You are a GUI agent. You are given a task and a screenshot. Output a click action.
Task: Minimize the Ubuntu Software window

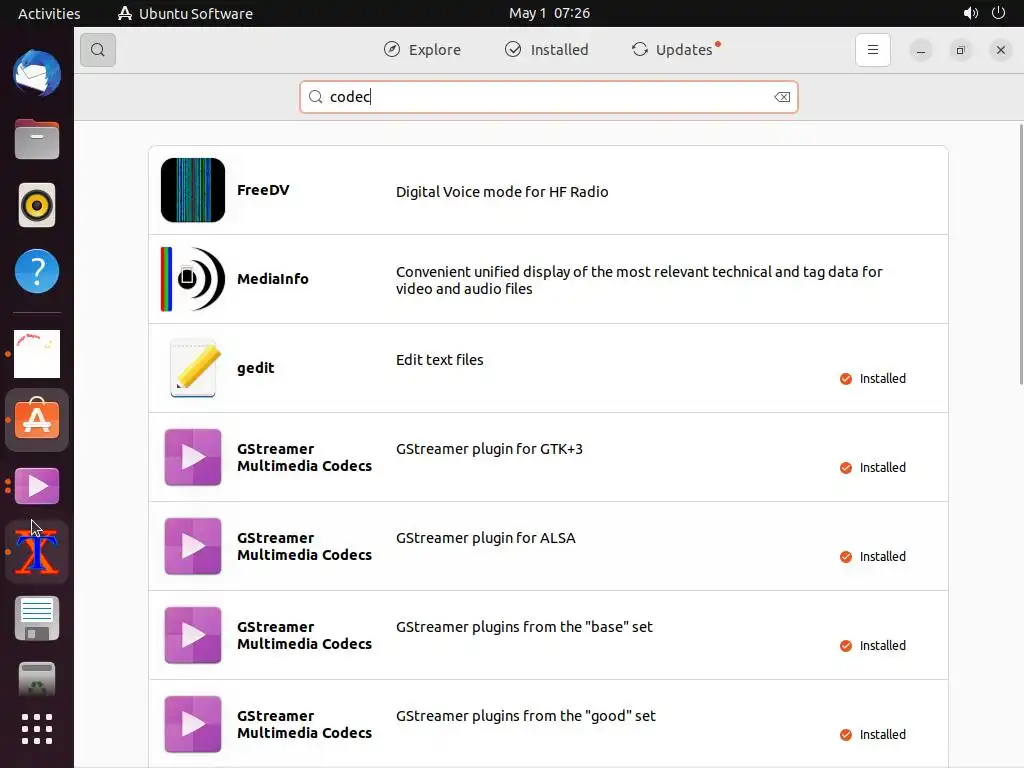(x=921, y=50)
